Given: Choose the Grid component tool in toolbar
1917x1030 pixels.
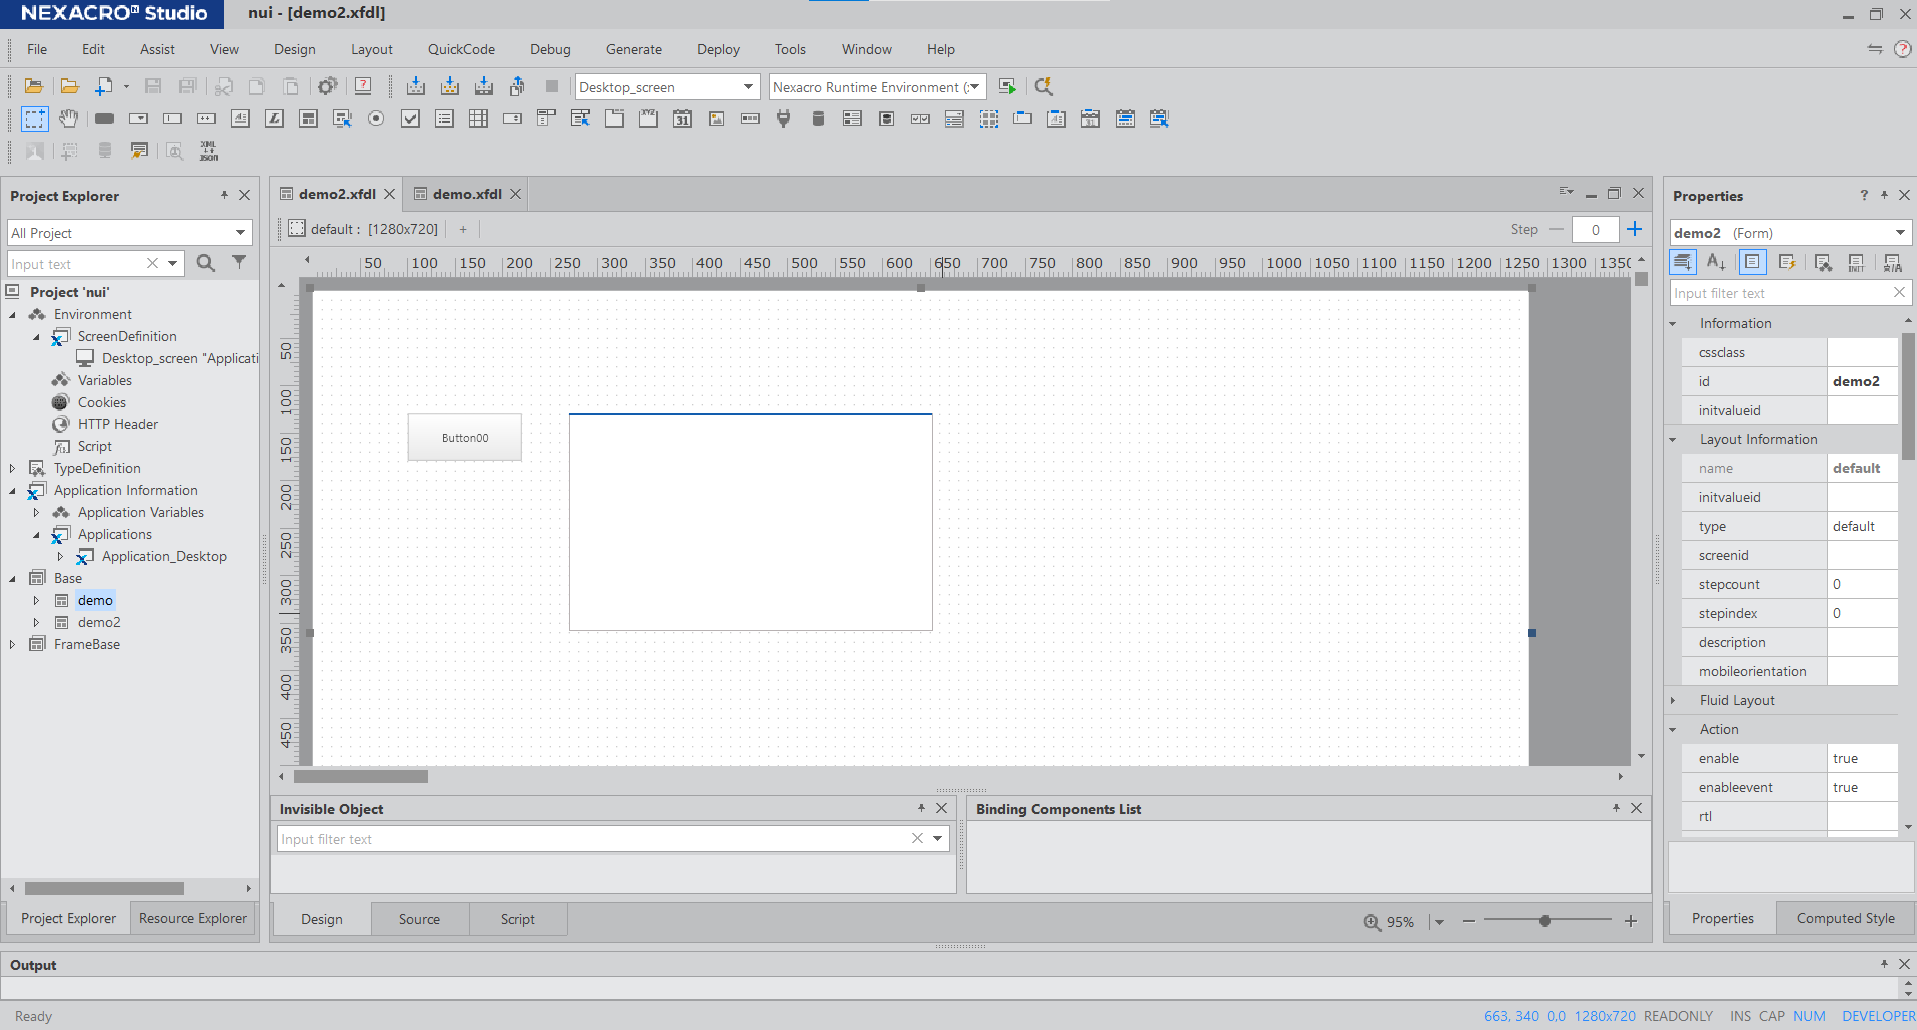Looking at the screenshot, I should [478, 119].
